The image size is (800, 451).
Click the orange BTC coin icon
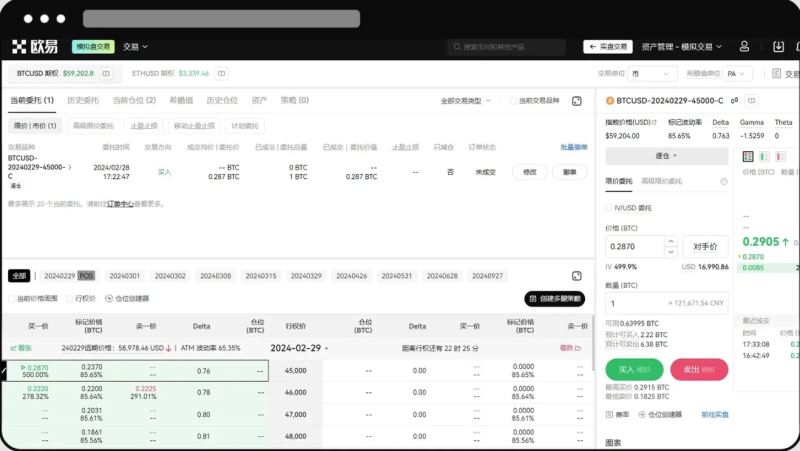click(610, 101)
